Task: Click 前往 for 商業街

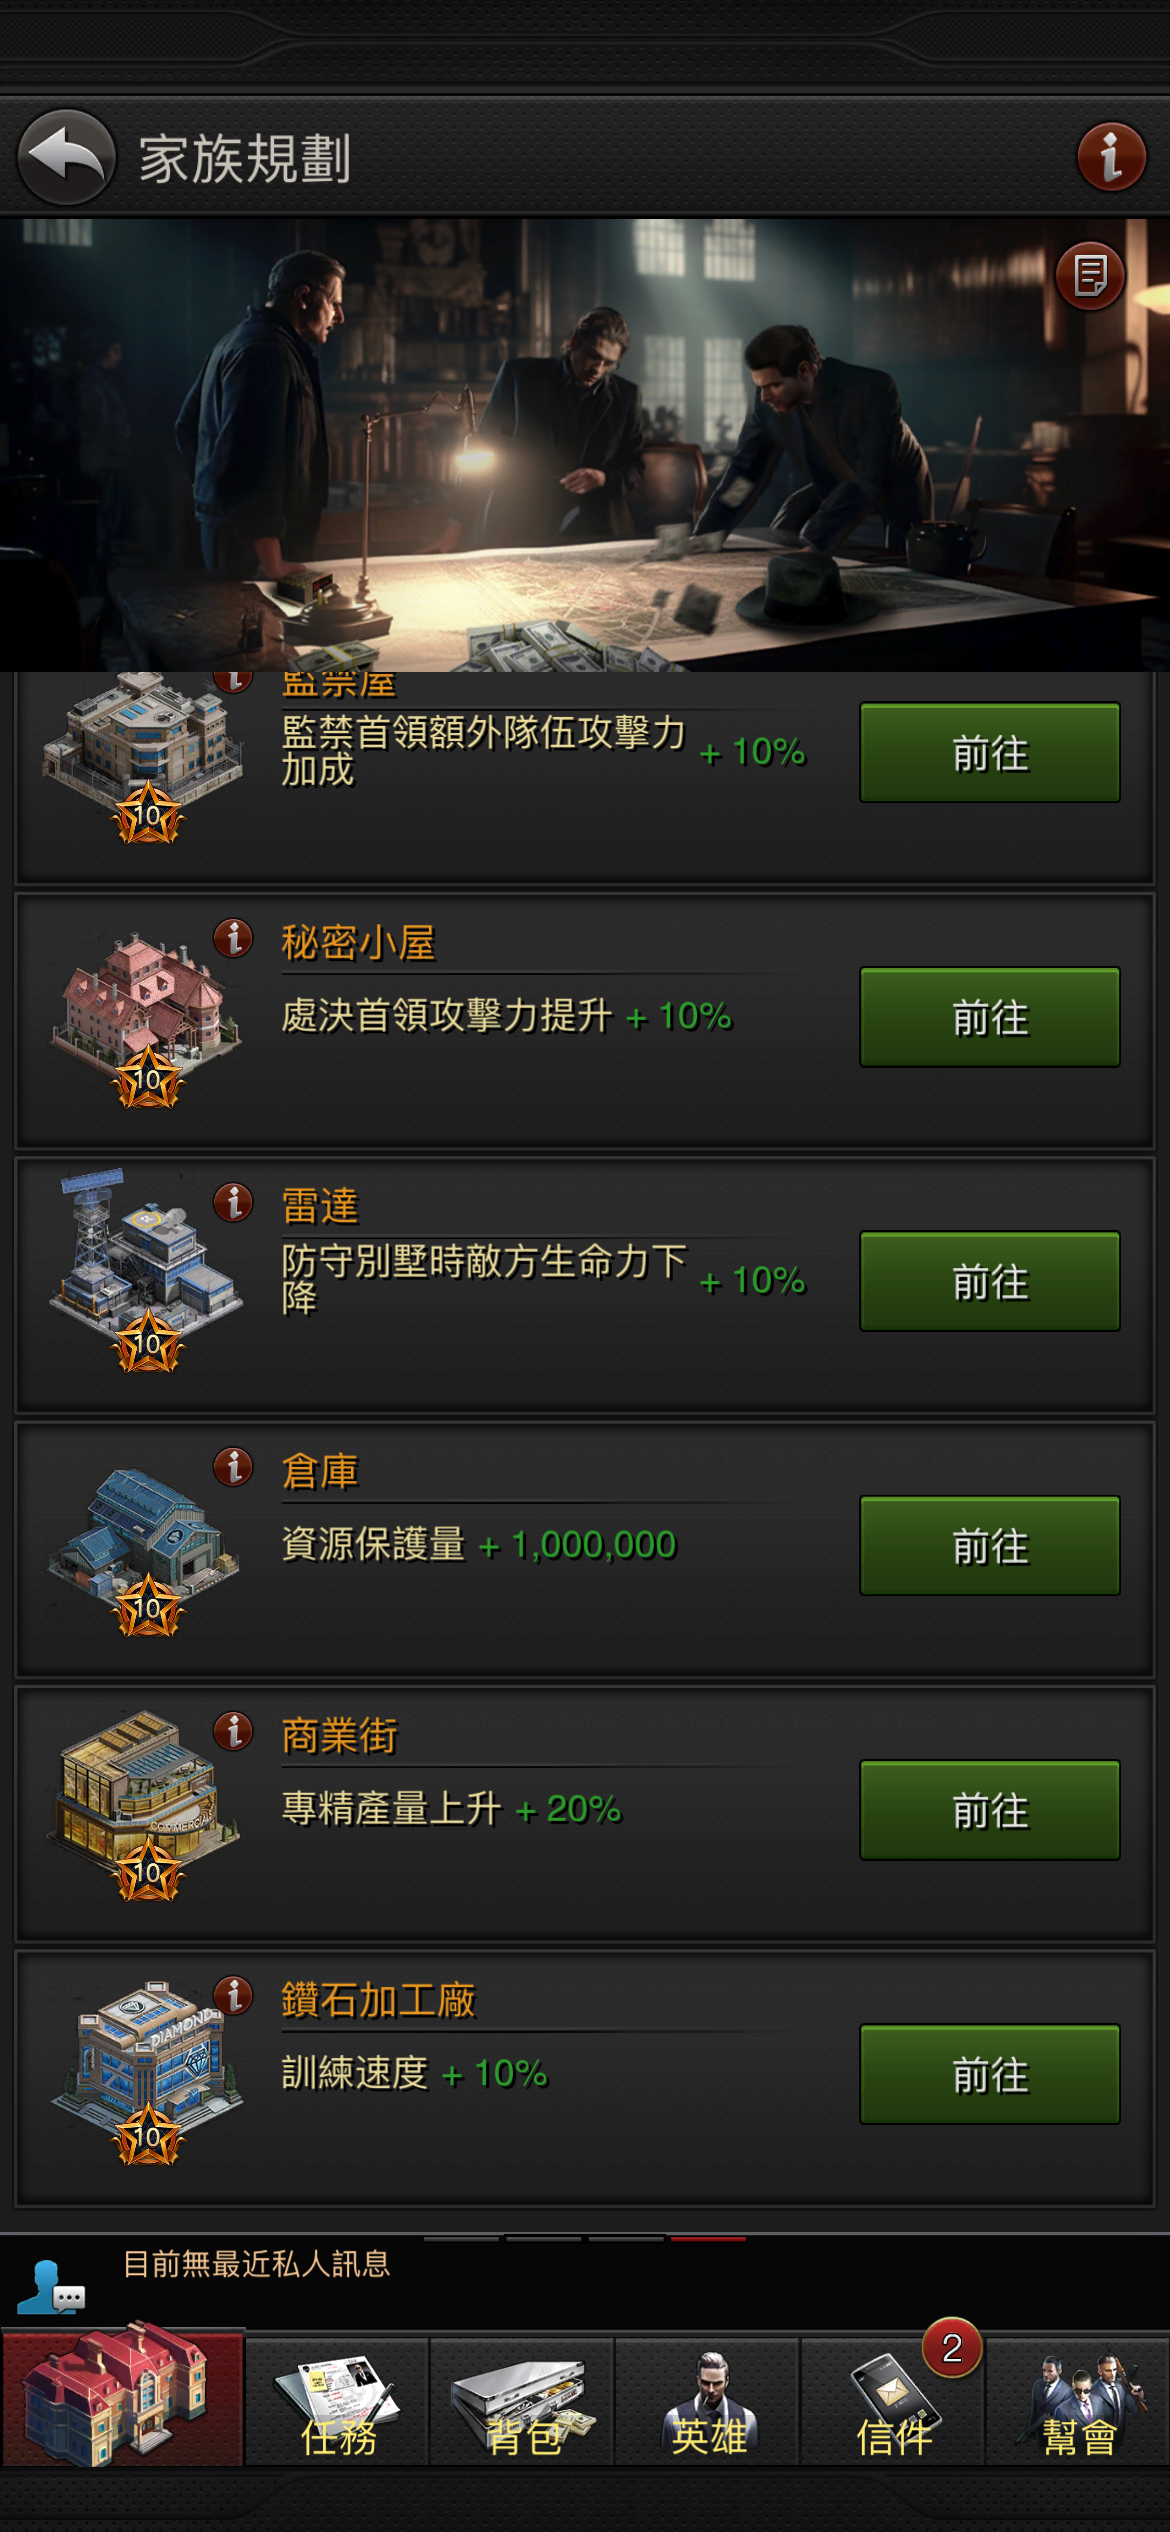Action: coord(990,1810)
